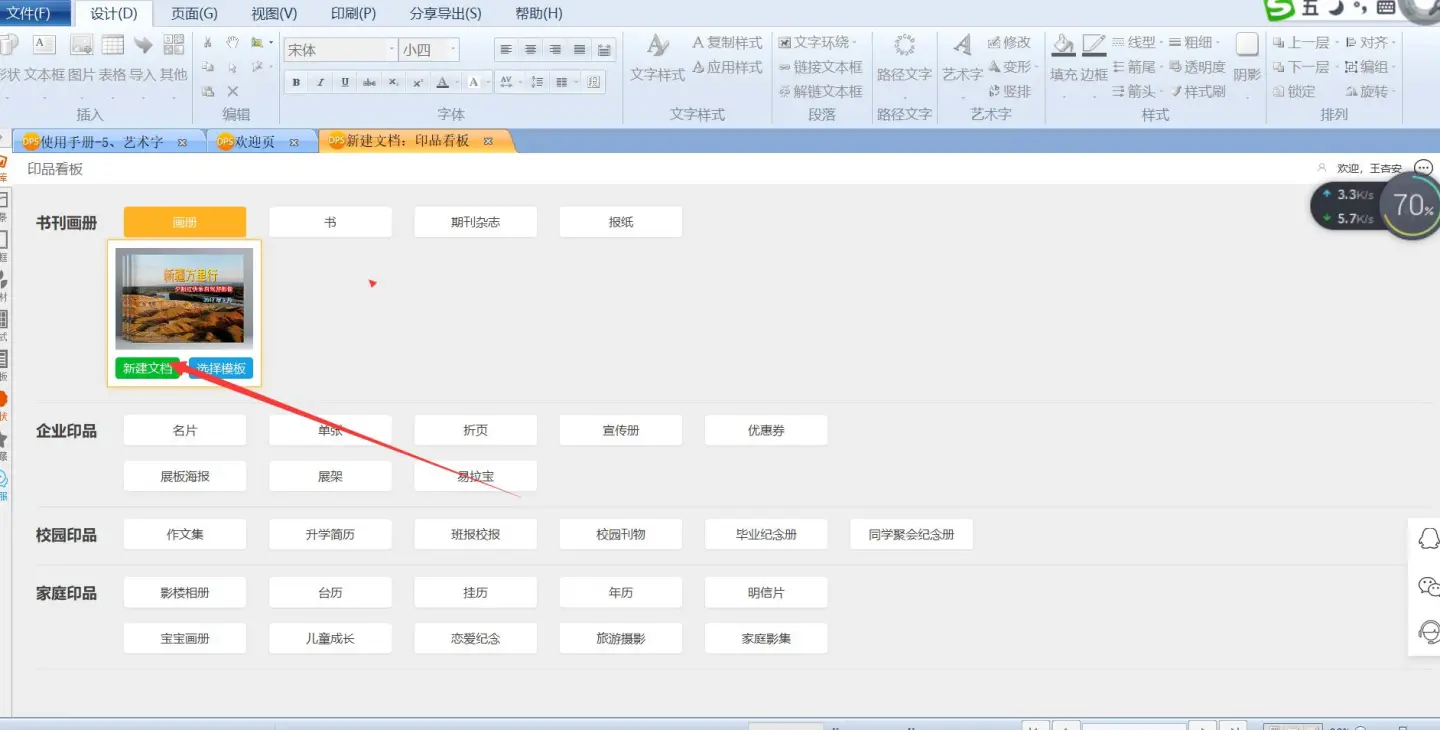Image resolution: width=1440 pixels, height=730 pixels.
Task: Toggle bold formatting
Action: tap(296, 82)
